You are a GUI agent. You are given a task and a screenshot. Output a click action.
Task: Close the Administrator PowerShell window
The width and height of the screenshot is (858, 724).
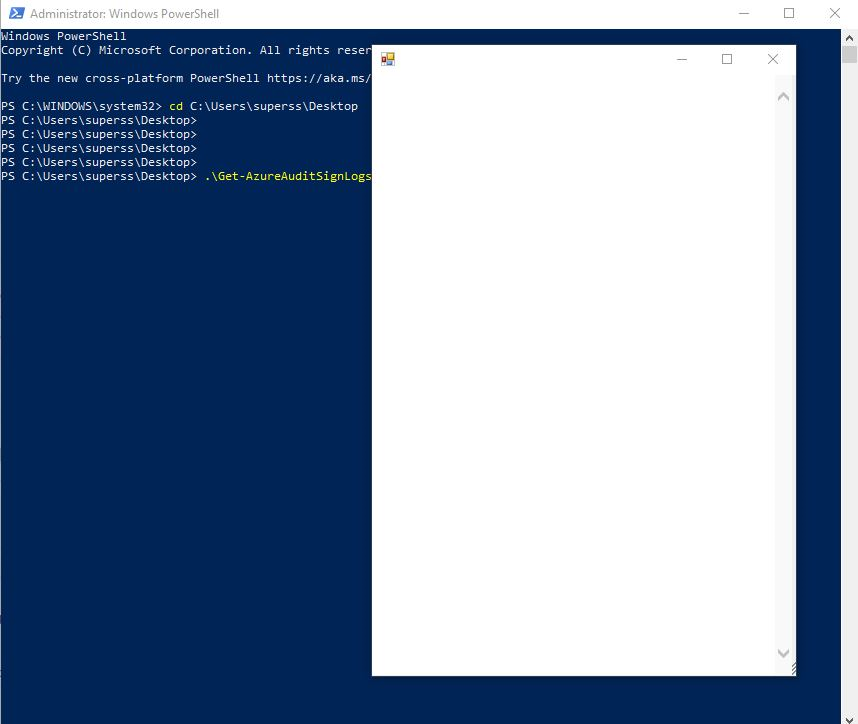click(834, 13)
